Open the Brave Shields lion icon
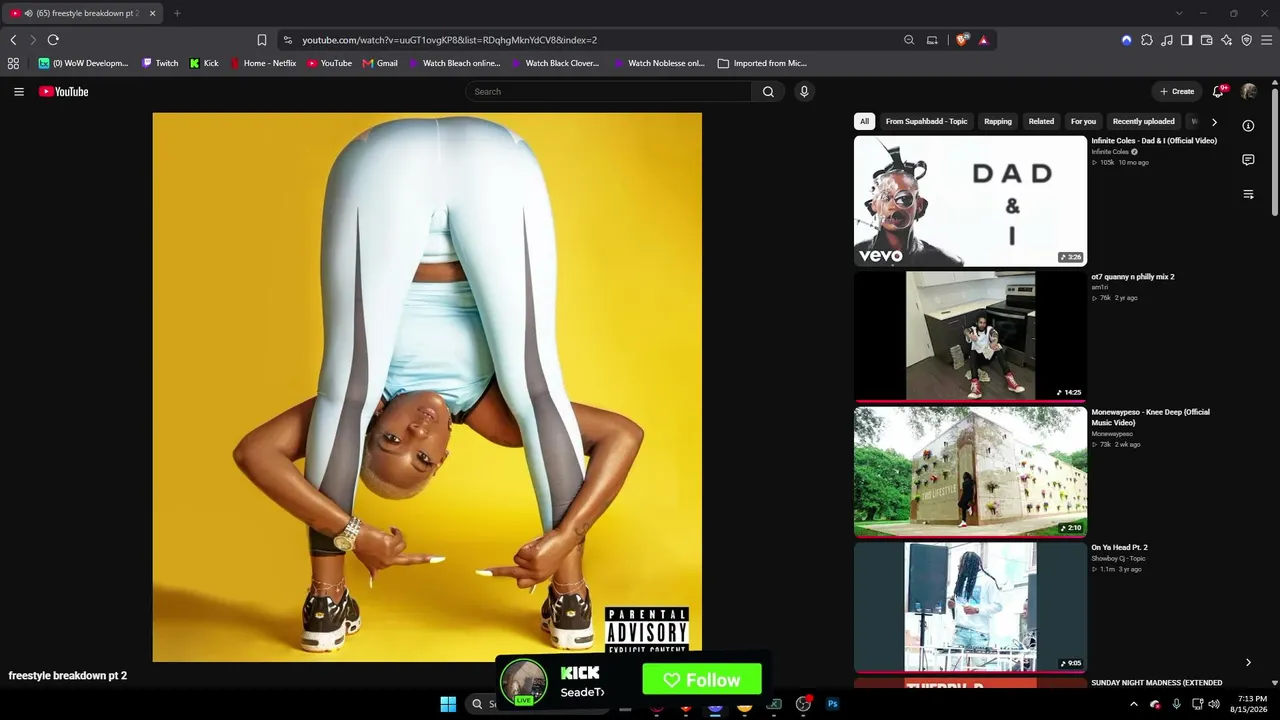 pyautogui.click(x=962, y=40)
